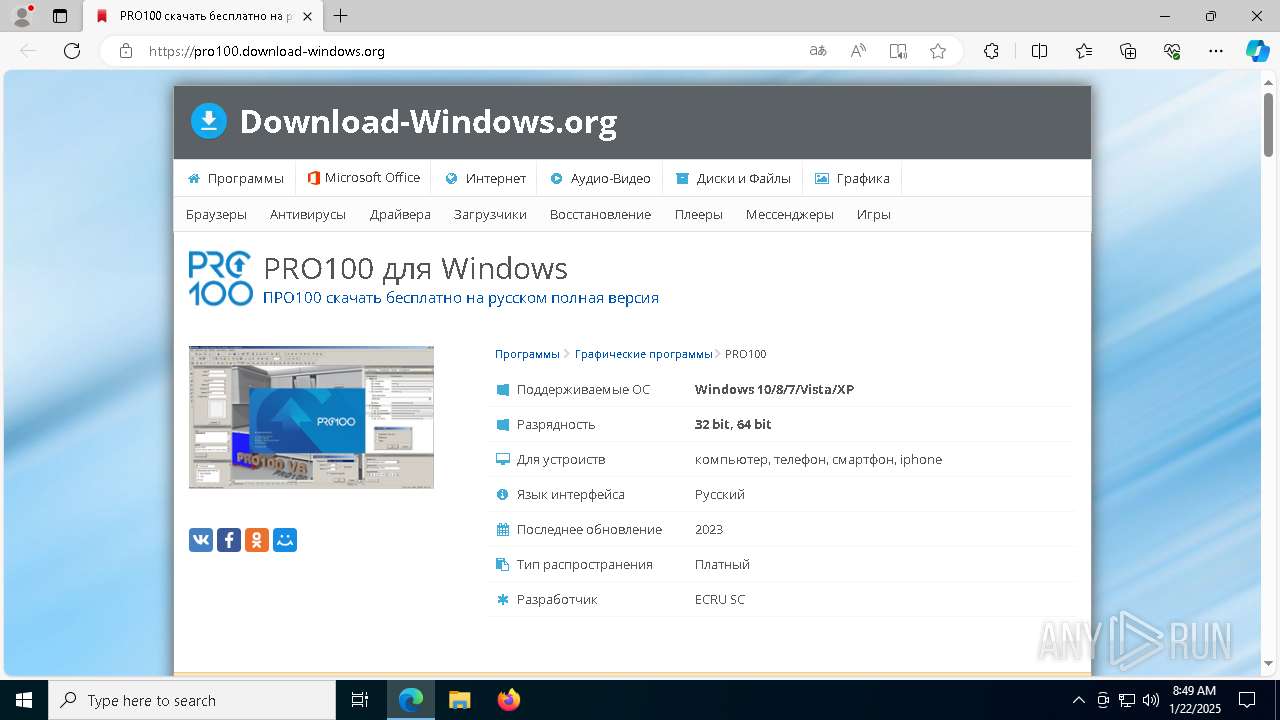Go to Антивирусы category
The height and width of the screenshot is (720, 1280).
[308, 214]
